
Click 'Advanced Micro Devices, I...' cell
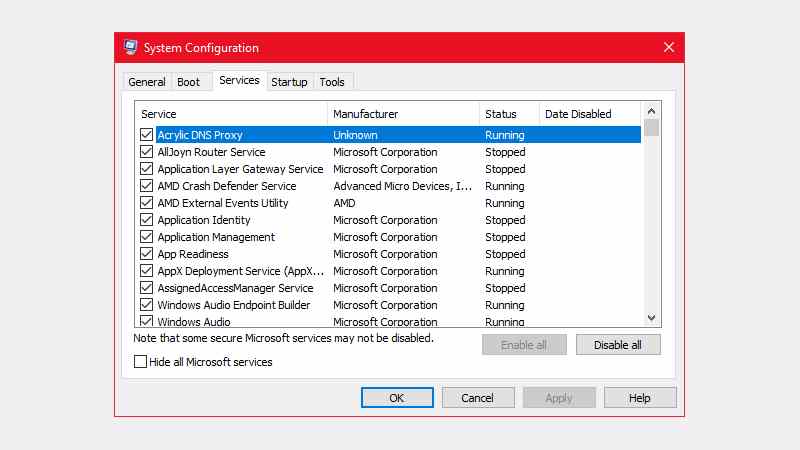click(x=403, y=186)
